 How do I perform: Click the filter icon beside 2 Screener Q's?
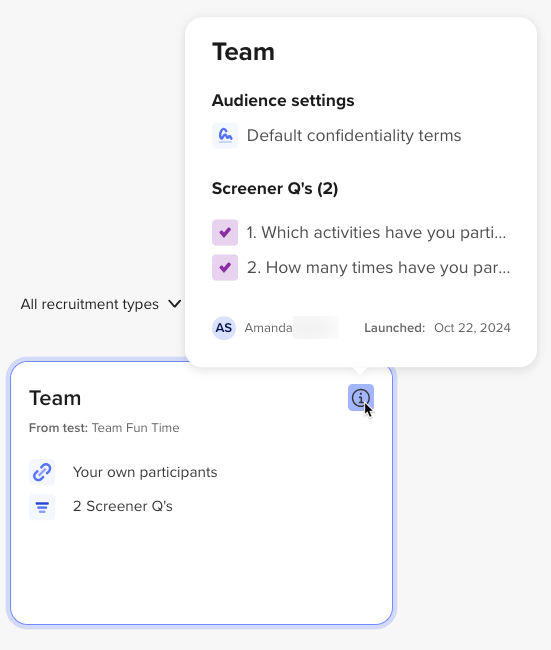pyautogui.click(x=42, y=507)
